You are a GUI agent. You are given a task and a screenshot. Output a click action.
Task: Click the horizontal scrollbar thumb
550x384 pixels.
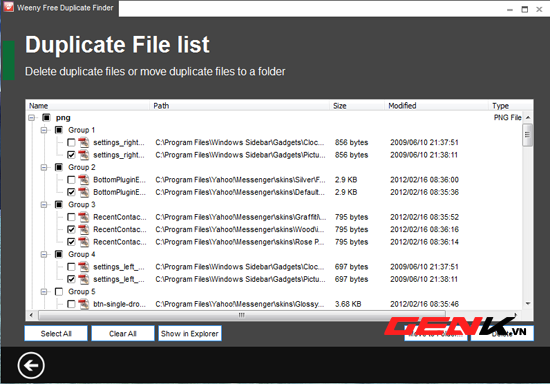(242, 315)
